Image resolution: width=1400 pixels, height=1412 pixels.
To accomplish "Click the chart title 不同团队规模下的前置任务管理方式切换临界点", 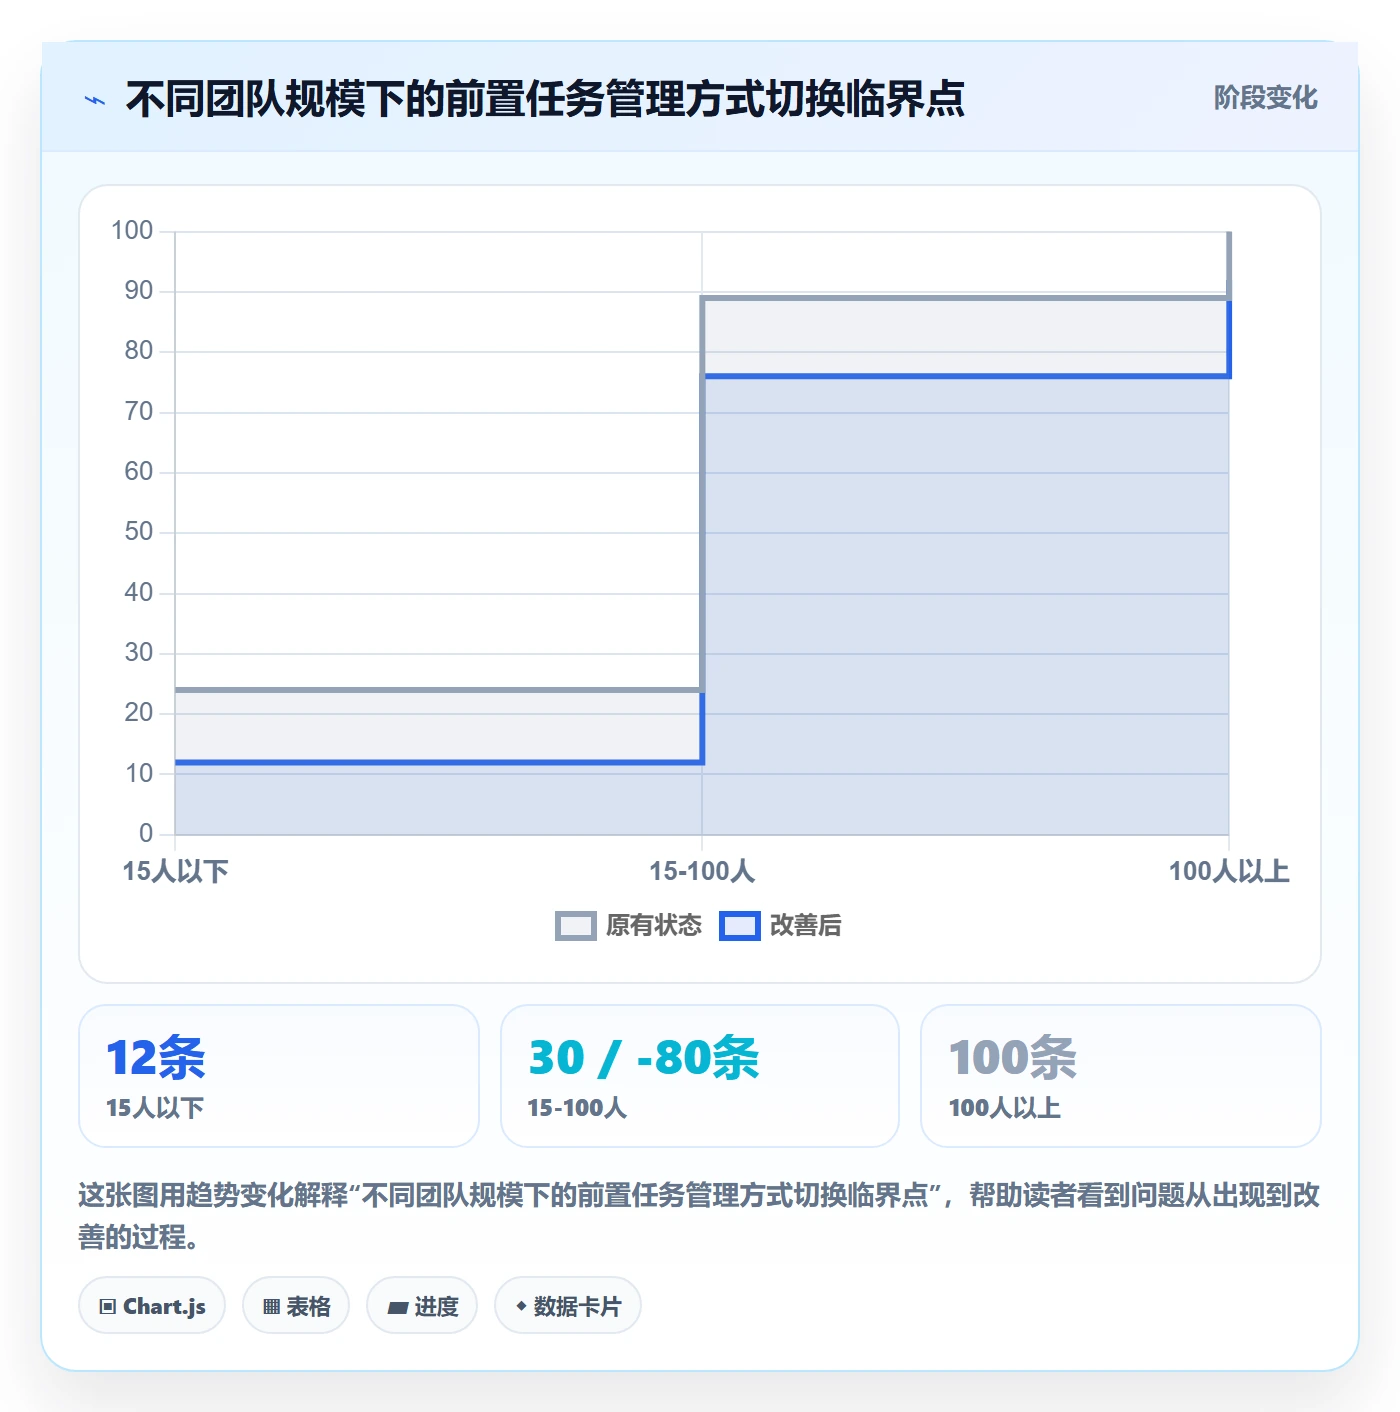I will pos(545,99).
